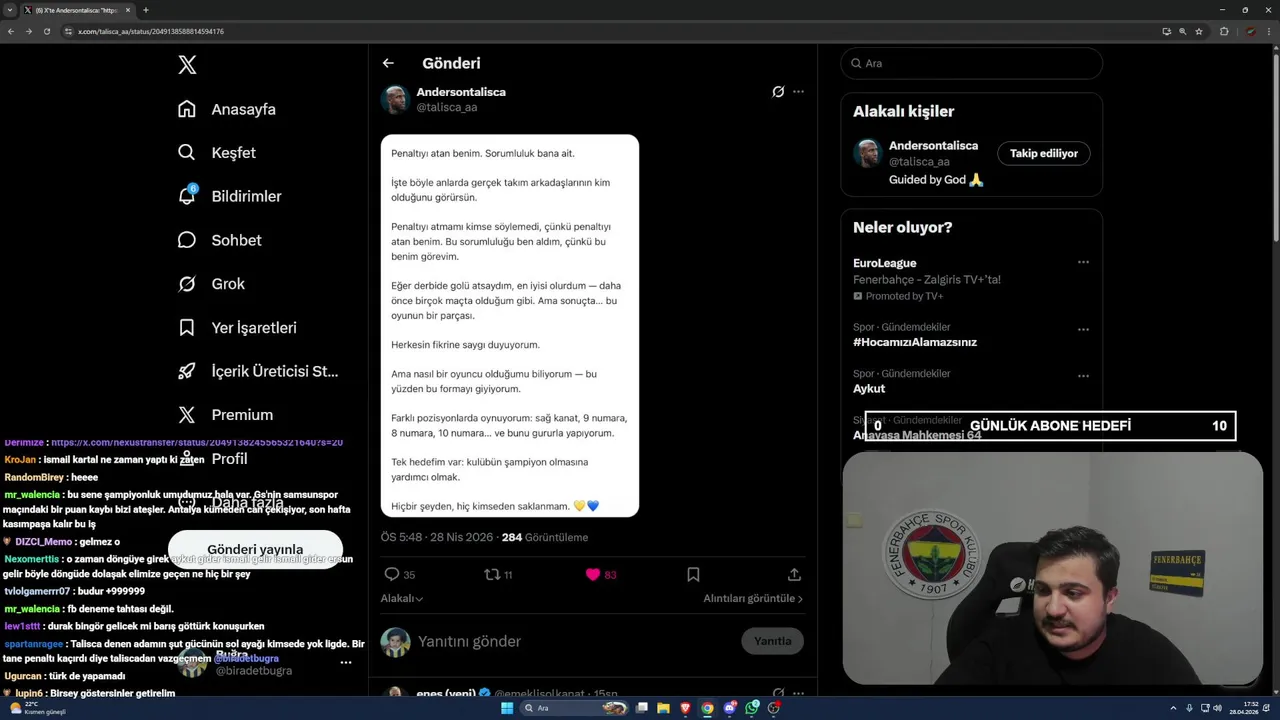Open File Explorer from the taskbar
Viewport: 1280px width, 720px height.
[x=663, y=708]
